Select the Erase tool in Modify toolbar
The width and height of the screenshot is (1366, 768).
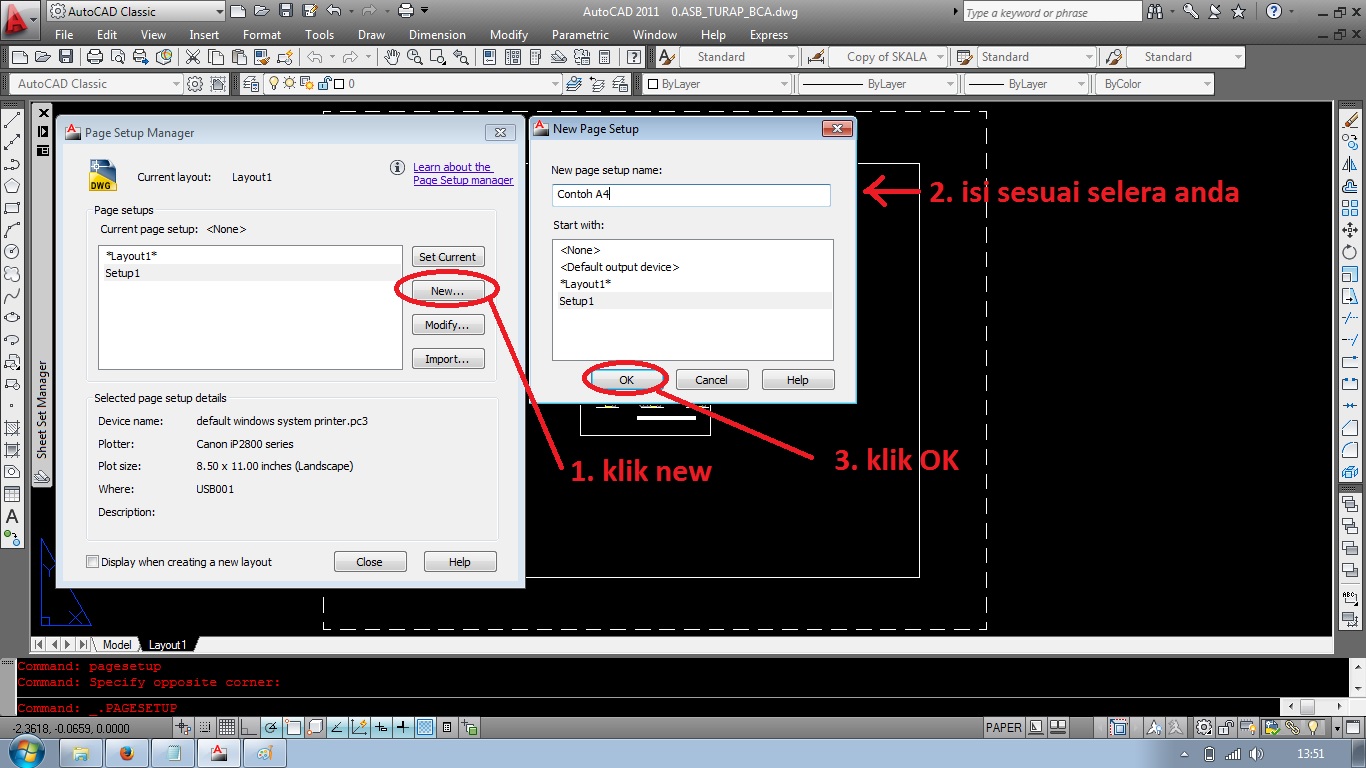[1351, 118]
